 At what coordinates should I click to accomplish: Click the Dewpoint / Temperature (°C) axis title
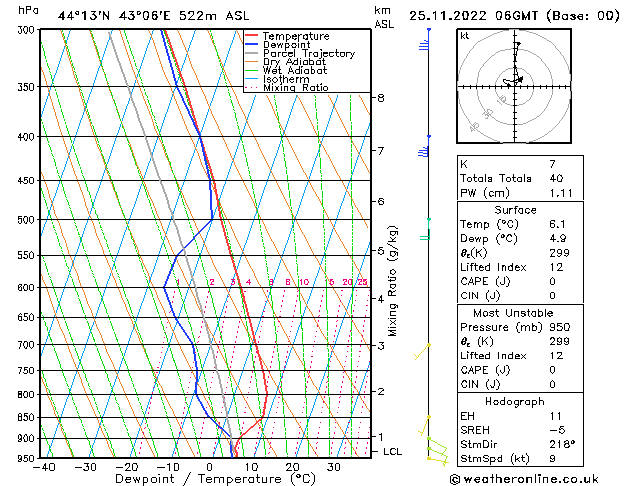(x=215, y=479)
